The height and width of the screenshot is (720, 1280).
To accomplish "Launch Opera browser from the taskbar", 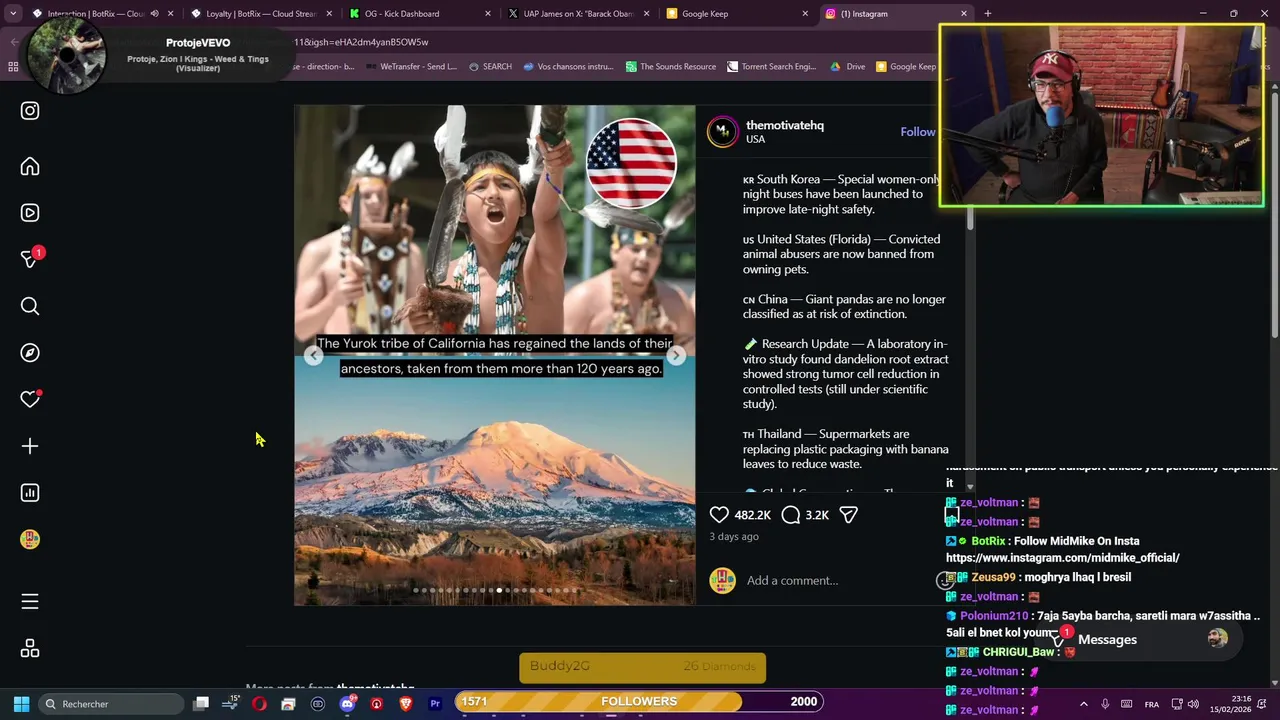I will tap(259, 704).
